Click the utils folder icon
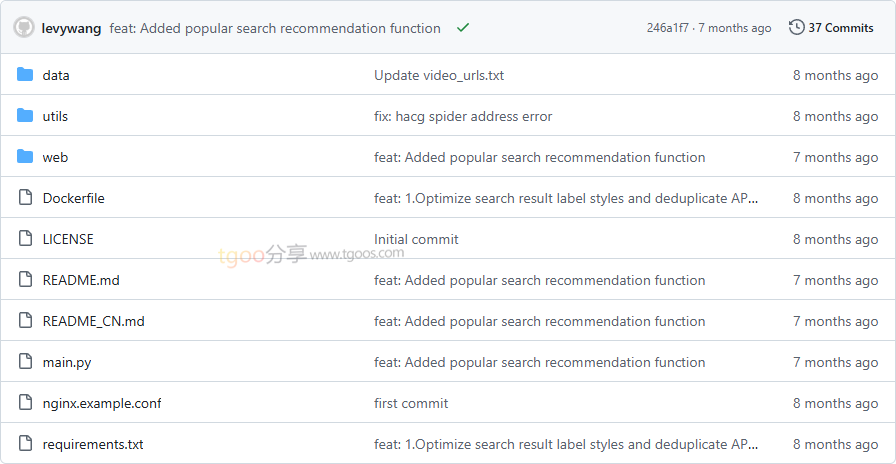This screenshot has width=896, height=464. [25, 116]
